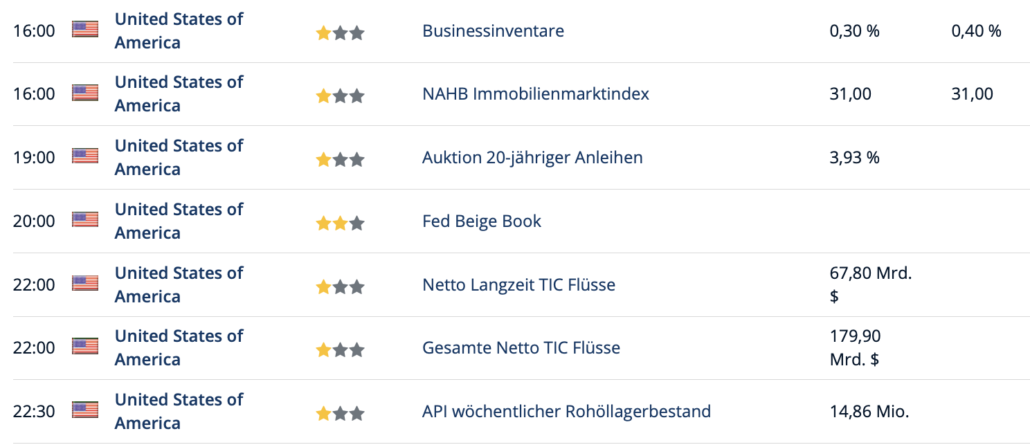The height and width of the screenshot is (447, 1030).
Task: Open Auktion 20-jähriger Anleihen details
Action: (532, 158)
